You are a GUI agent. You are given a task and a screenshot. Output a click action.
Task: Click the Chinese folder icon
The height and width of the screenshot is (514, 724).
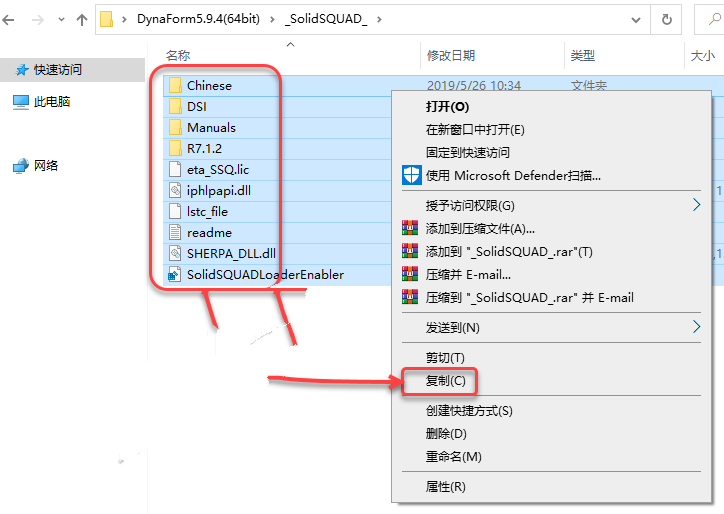click(x=175, y=85)
